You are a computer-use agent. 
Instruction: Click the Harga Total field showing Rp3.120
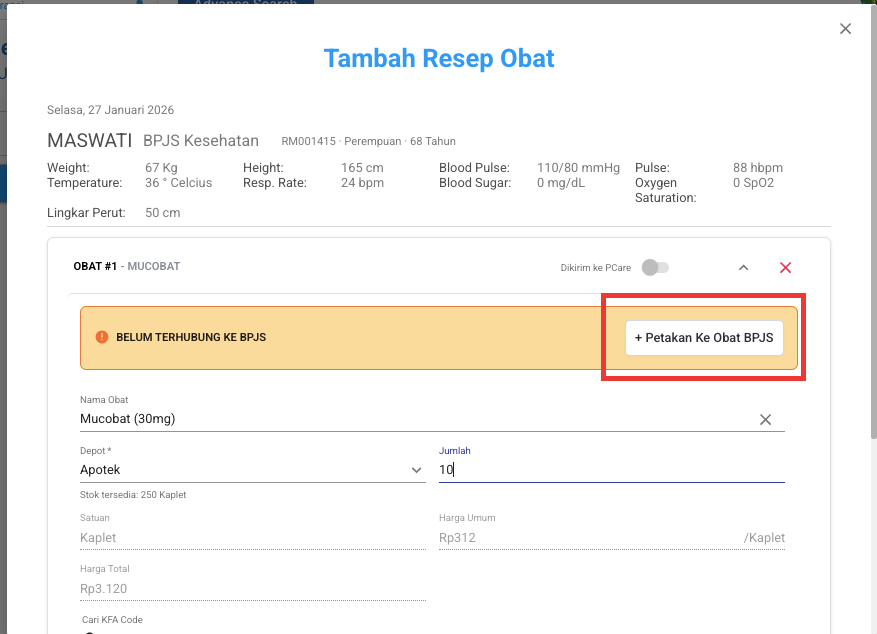pos(252,588)
